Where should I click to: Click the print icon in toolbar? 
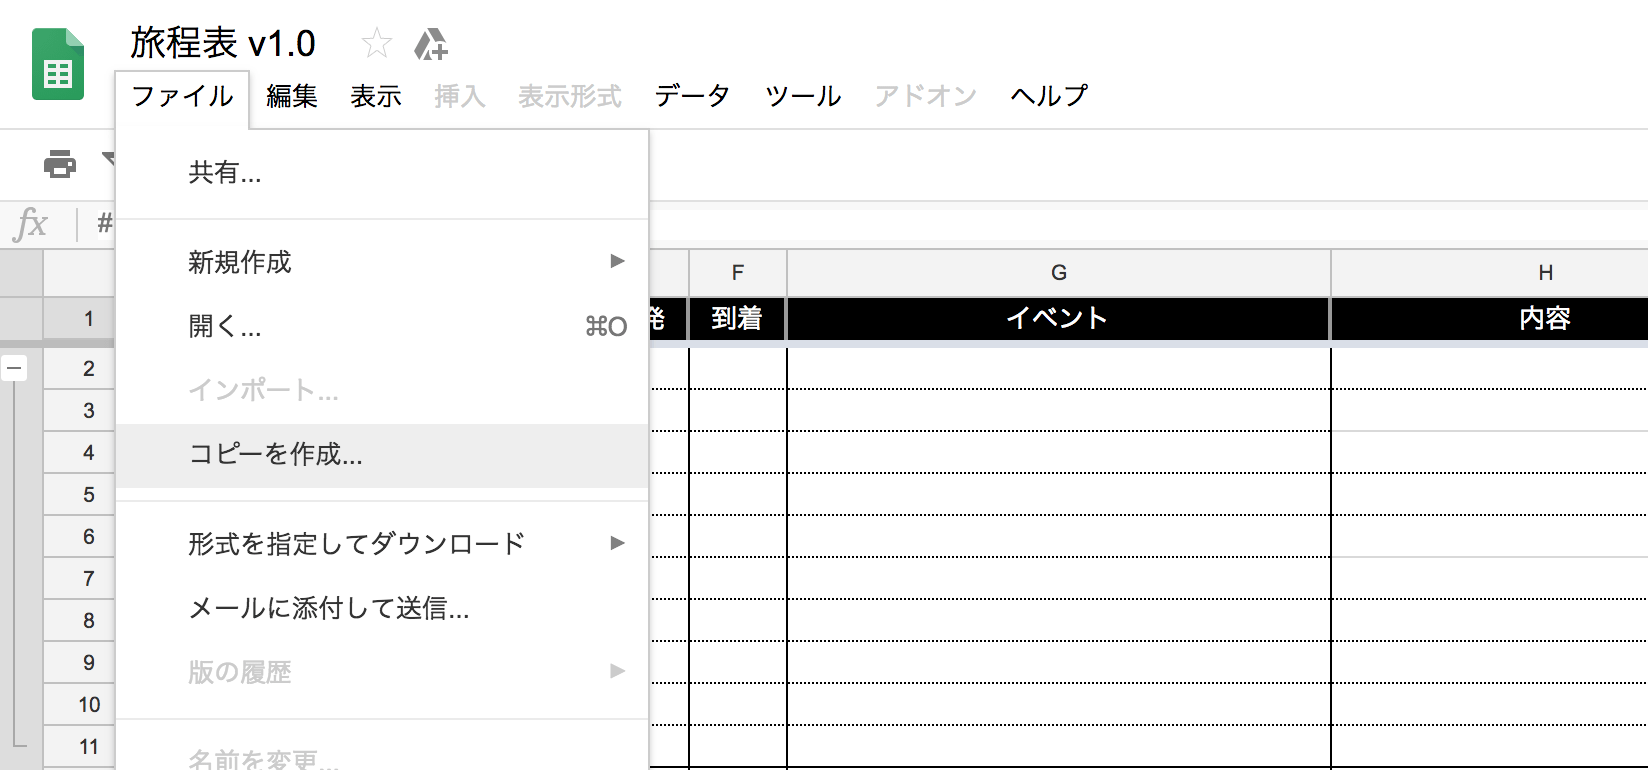coord(60,163)
